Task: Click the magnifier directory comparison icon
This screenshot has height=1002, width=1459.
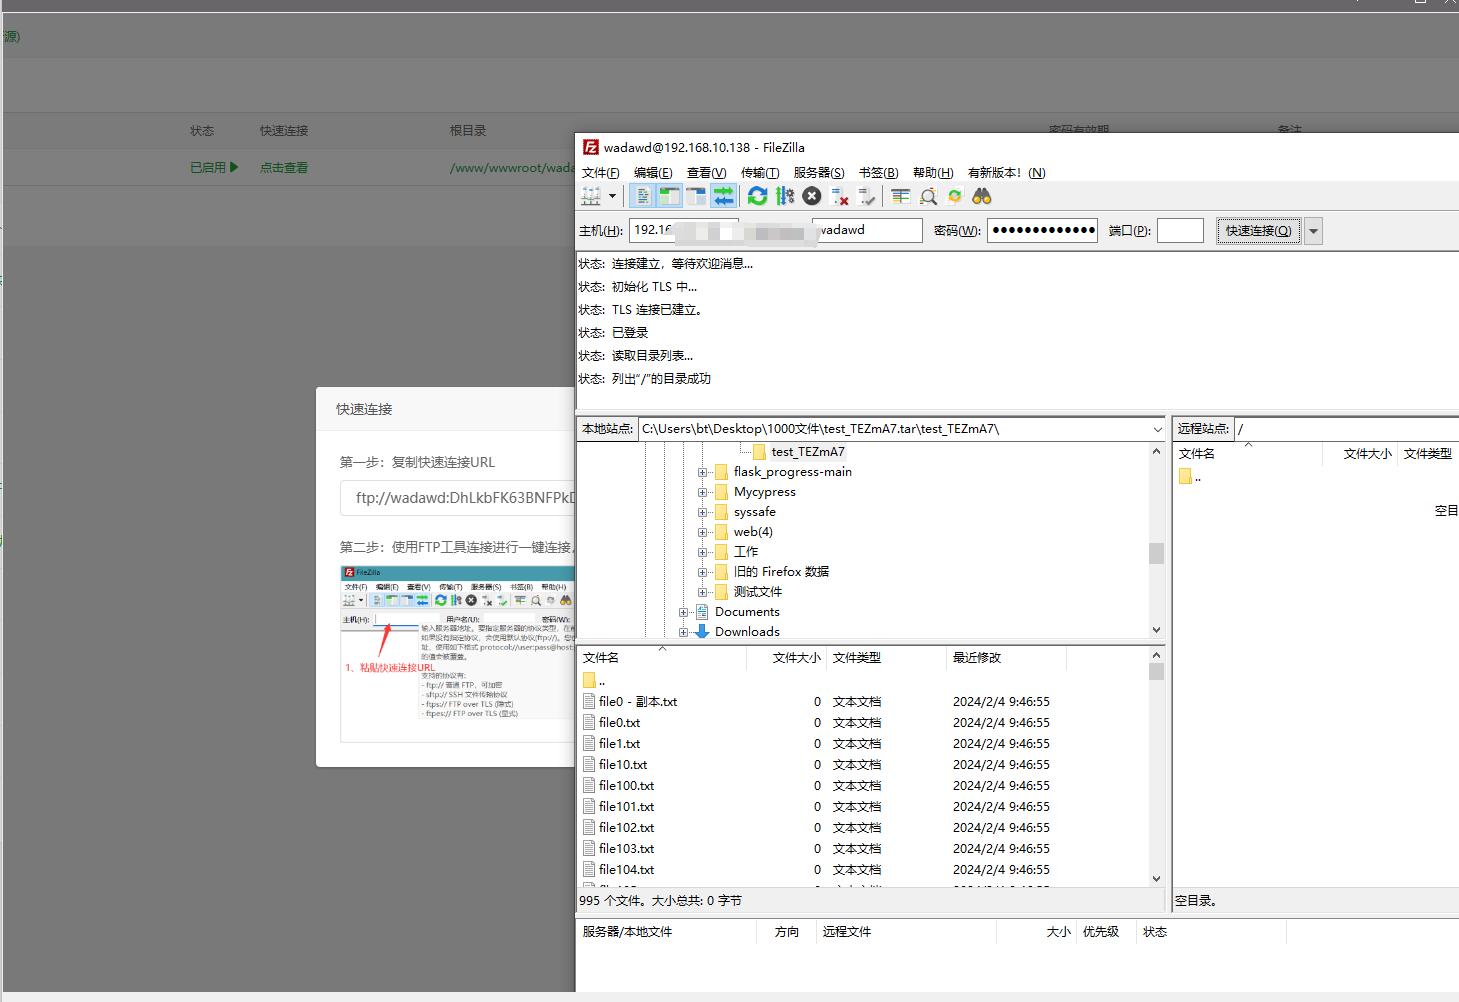Action: click(x=928, y=196)
